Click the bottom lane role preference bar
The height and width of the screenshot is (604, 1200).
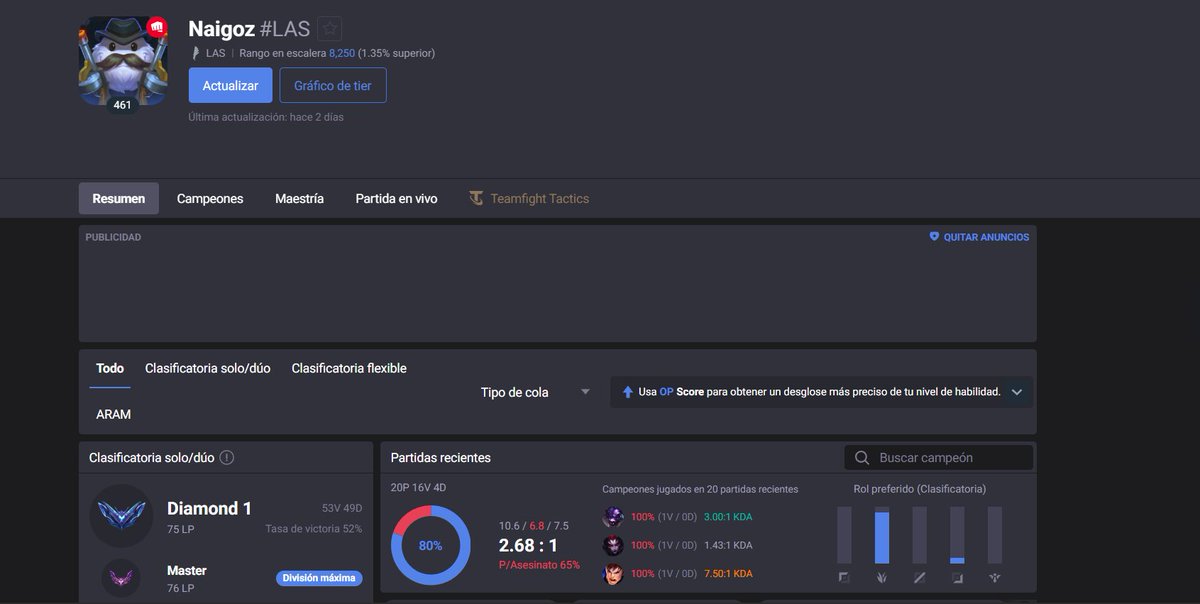click(x=957, y=535)
